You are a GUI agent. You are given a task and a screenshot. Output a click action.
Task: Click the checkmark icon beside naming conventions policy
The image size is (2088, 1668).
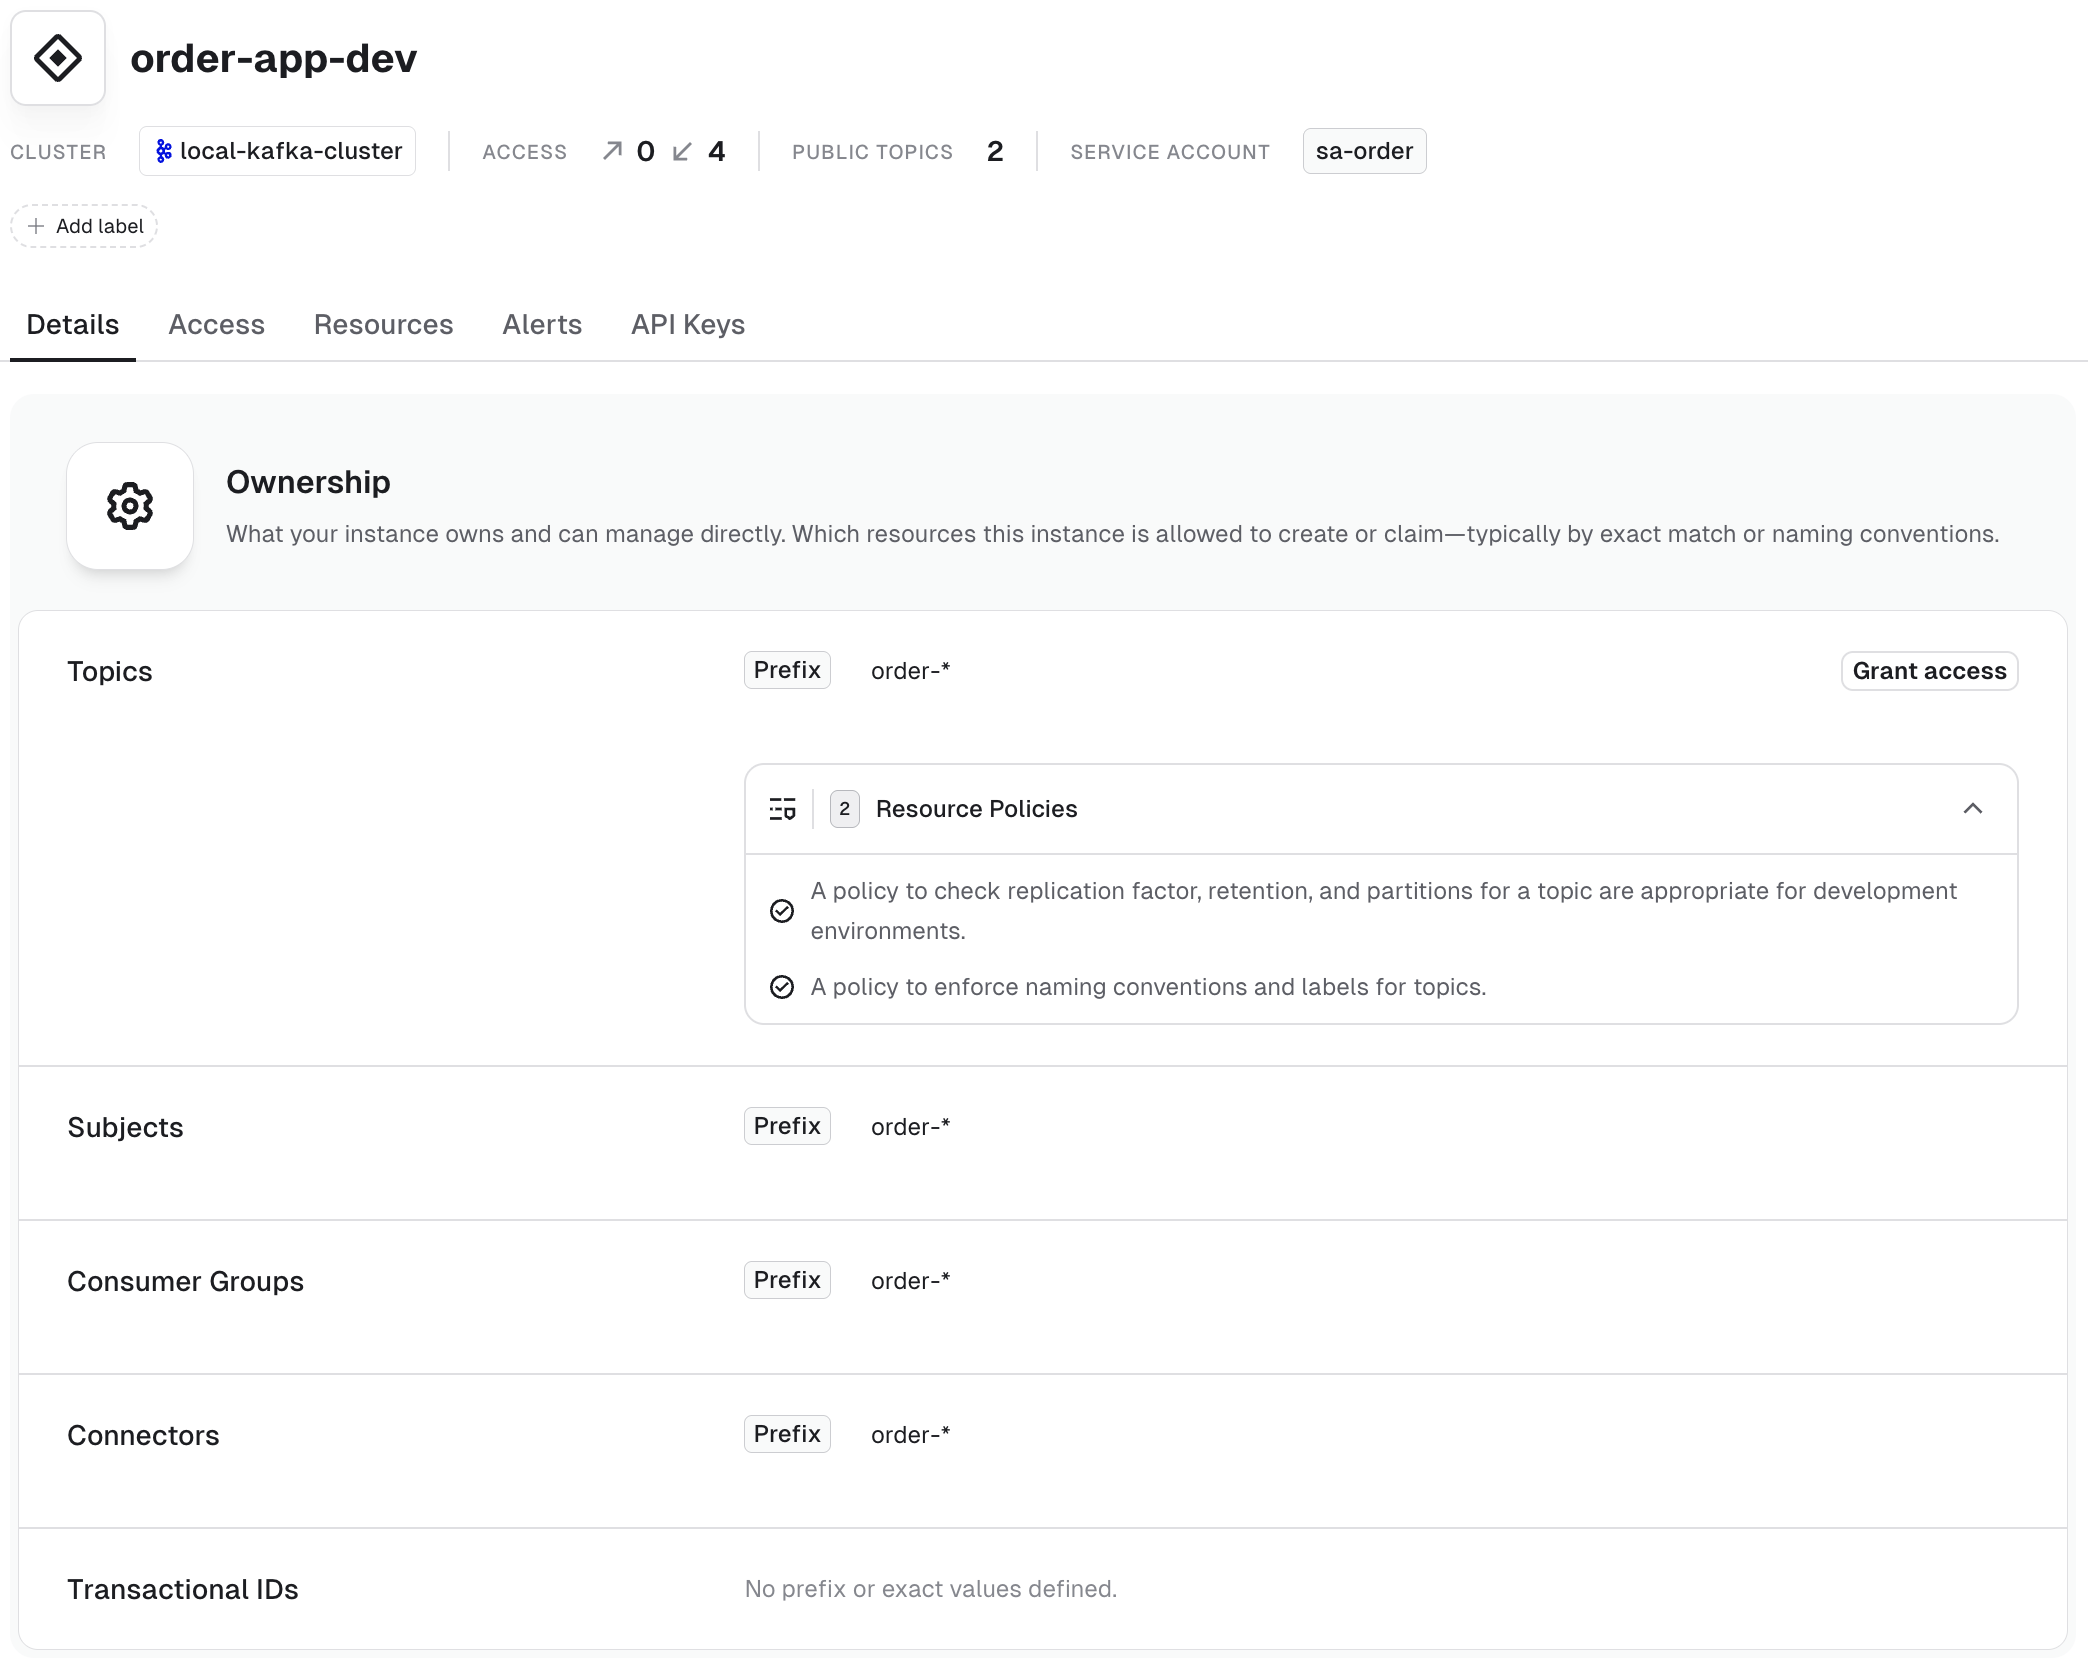click(782, 987)
